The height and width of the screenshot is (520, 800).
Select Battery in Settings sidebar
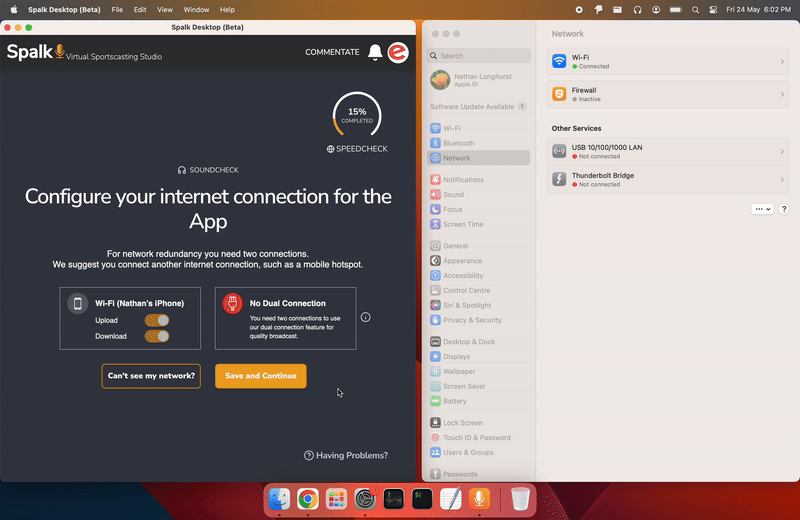[x=479, y=401]
